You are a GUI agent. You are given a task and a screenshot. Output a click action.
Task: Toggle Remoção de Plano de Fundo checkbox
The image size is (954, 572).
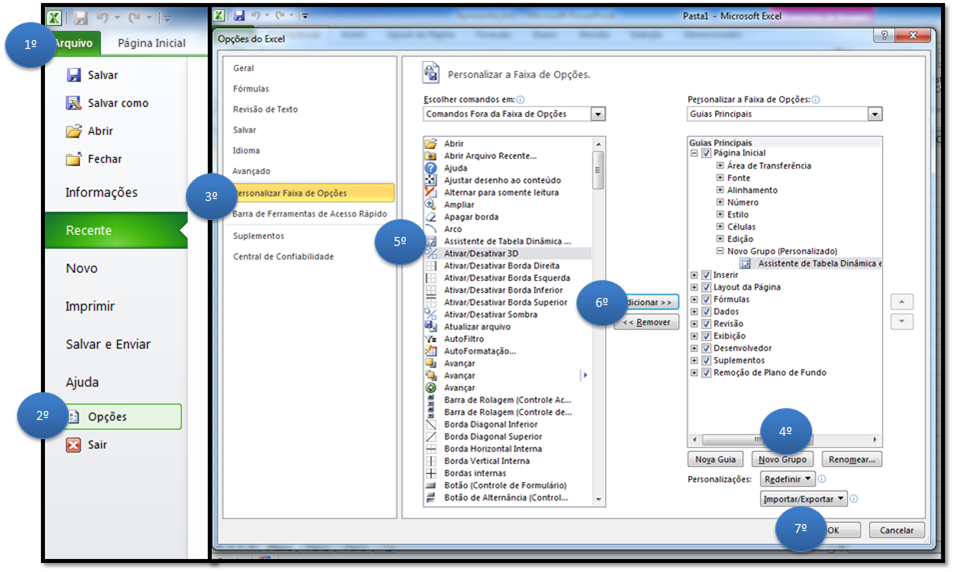[x=706, y=372]
